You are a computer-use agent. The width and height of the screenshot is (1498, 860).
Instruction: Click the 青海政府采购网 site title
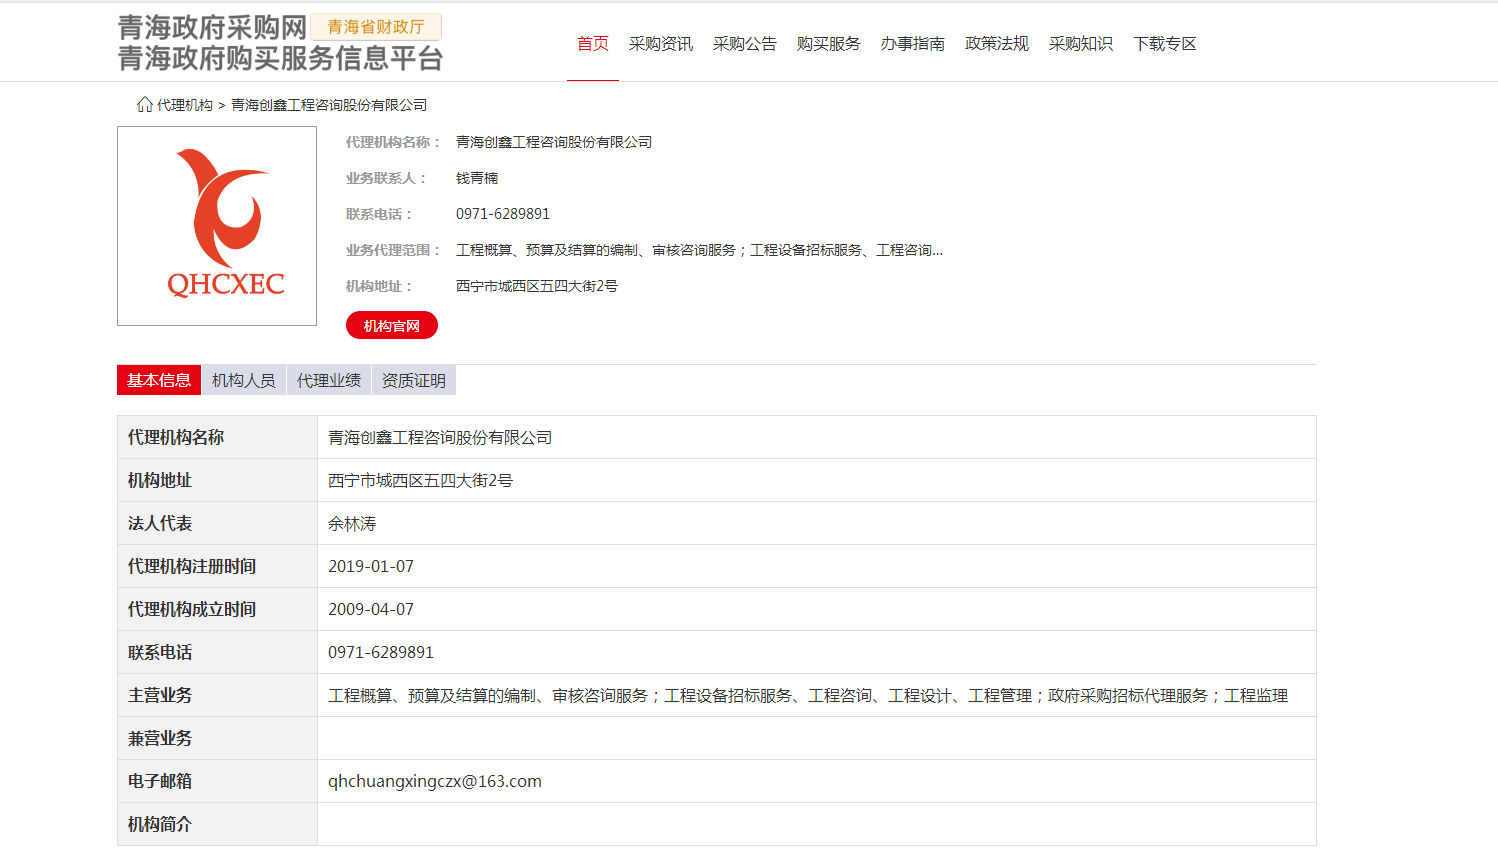point(212,28)
